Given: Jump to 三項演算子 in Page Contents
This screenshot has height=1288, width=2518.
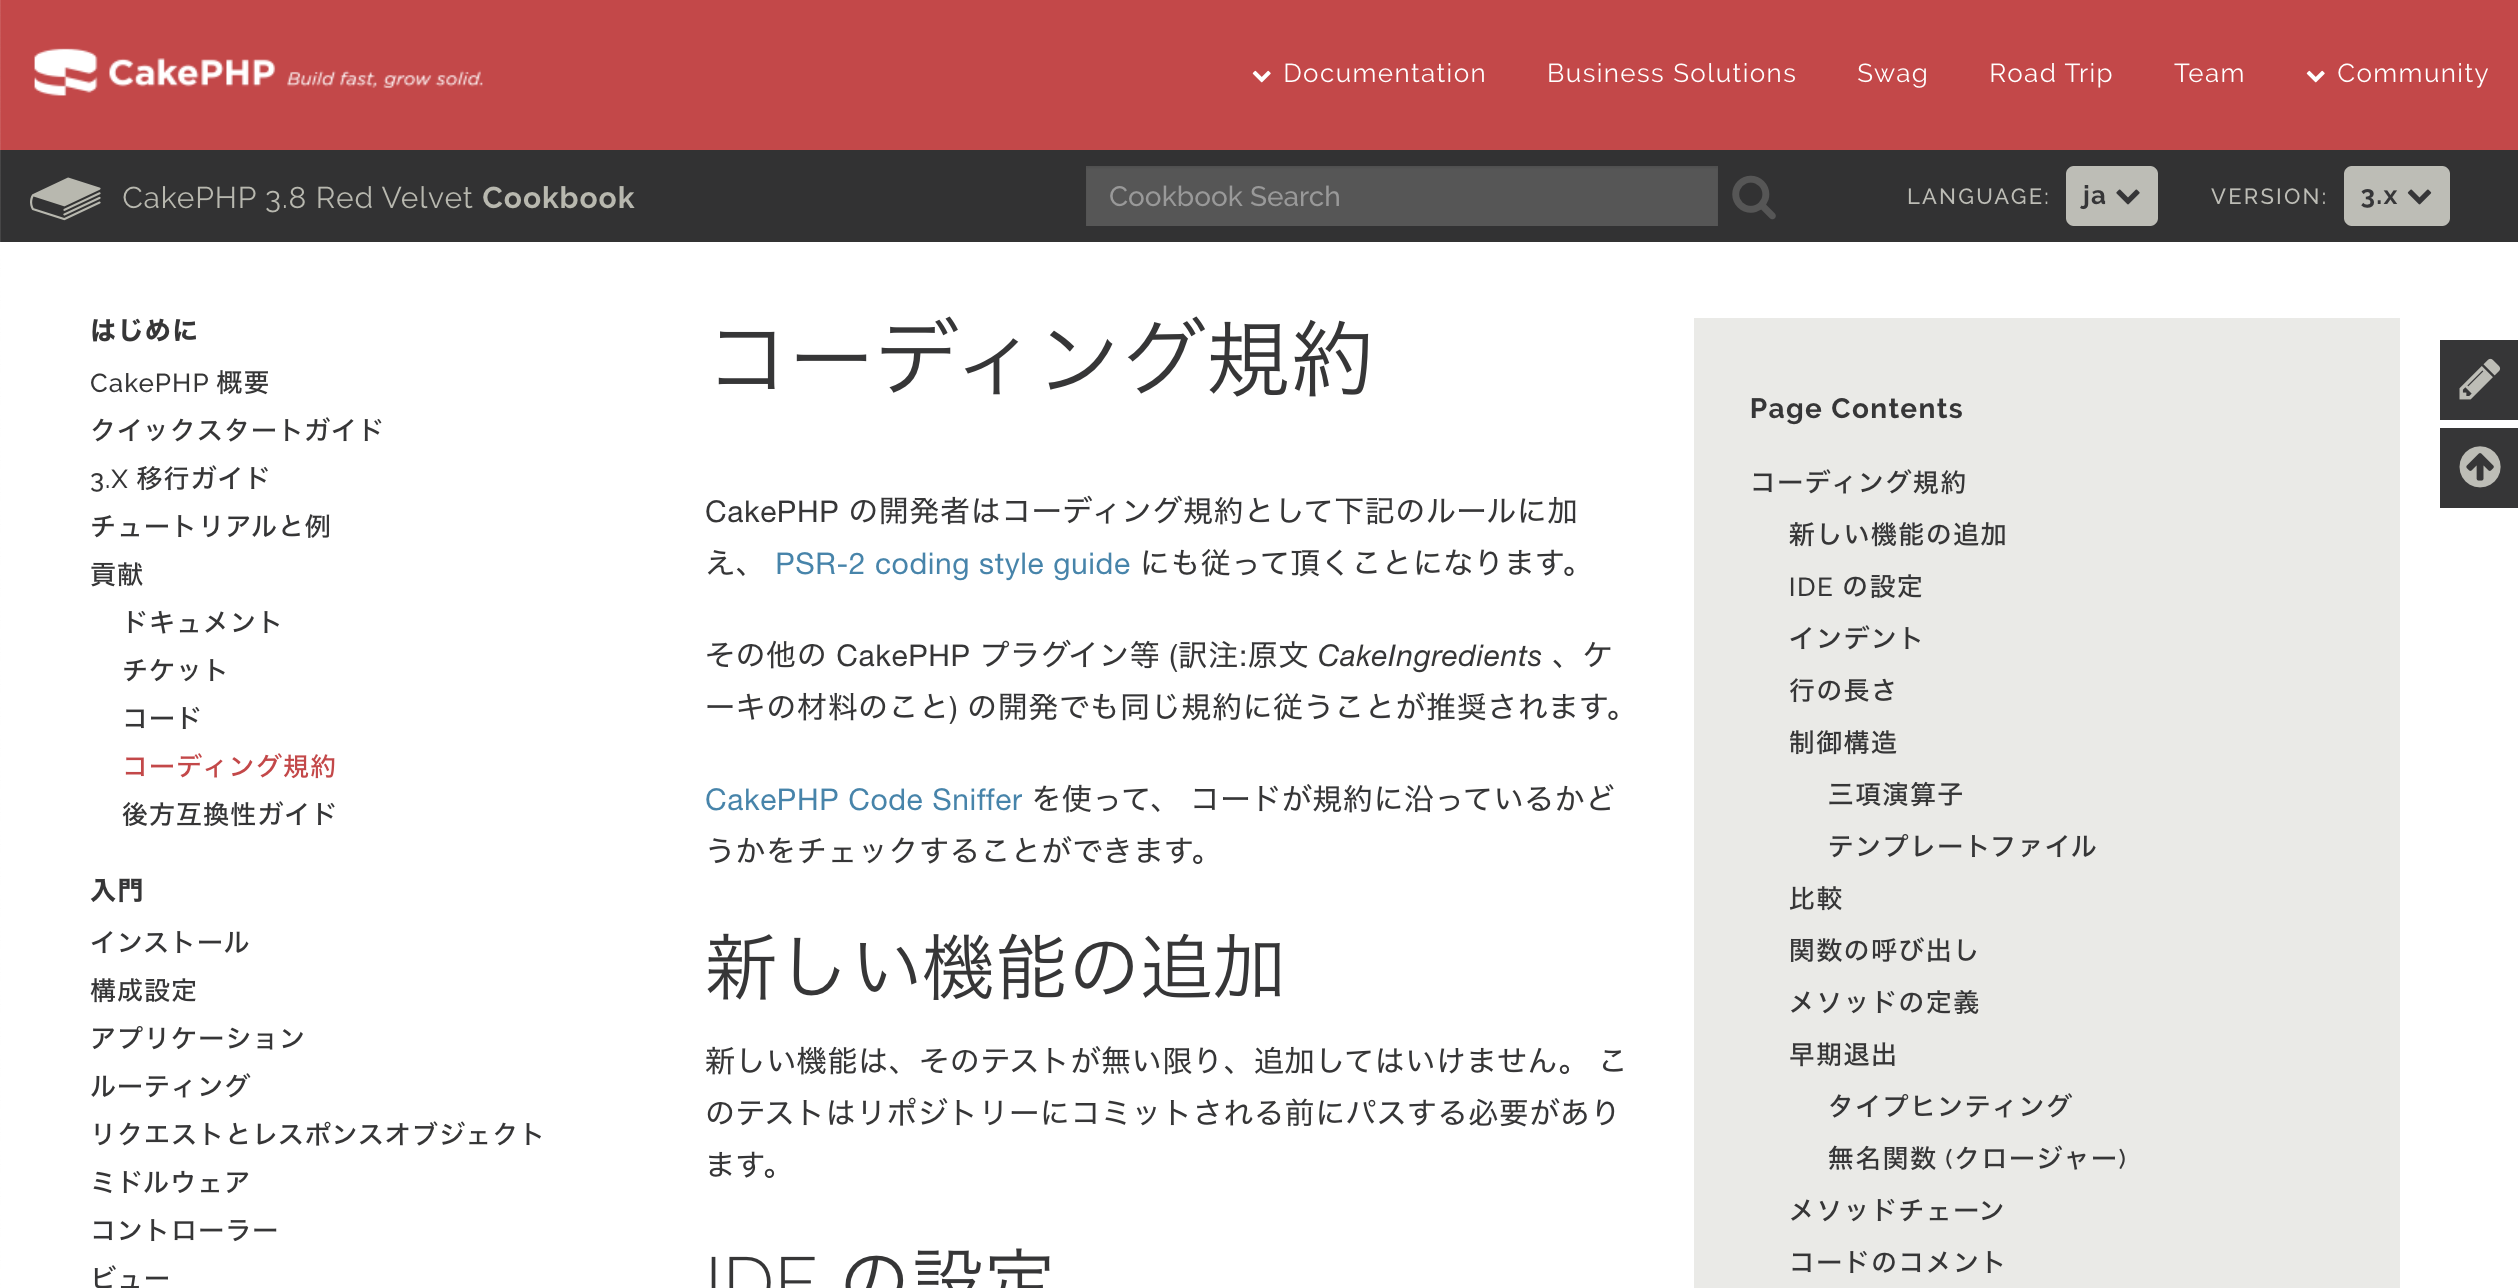Looking at the screenshot, I should coord(1895,794).
